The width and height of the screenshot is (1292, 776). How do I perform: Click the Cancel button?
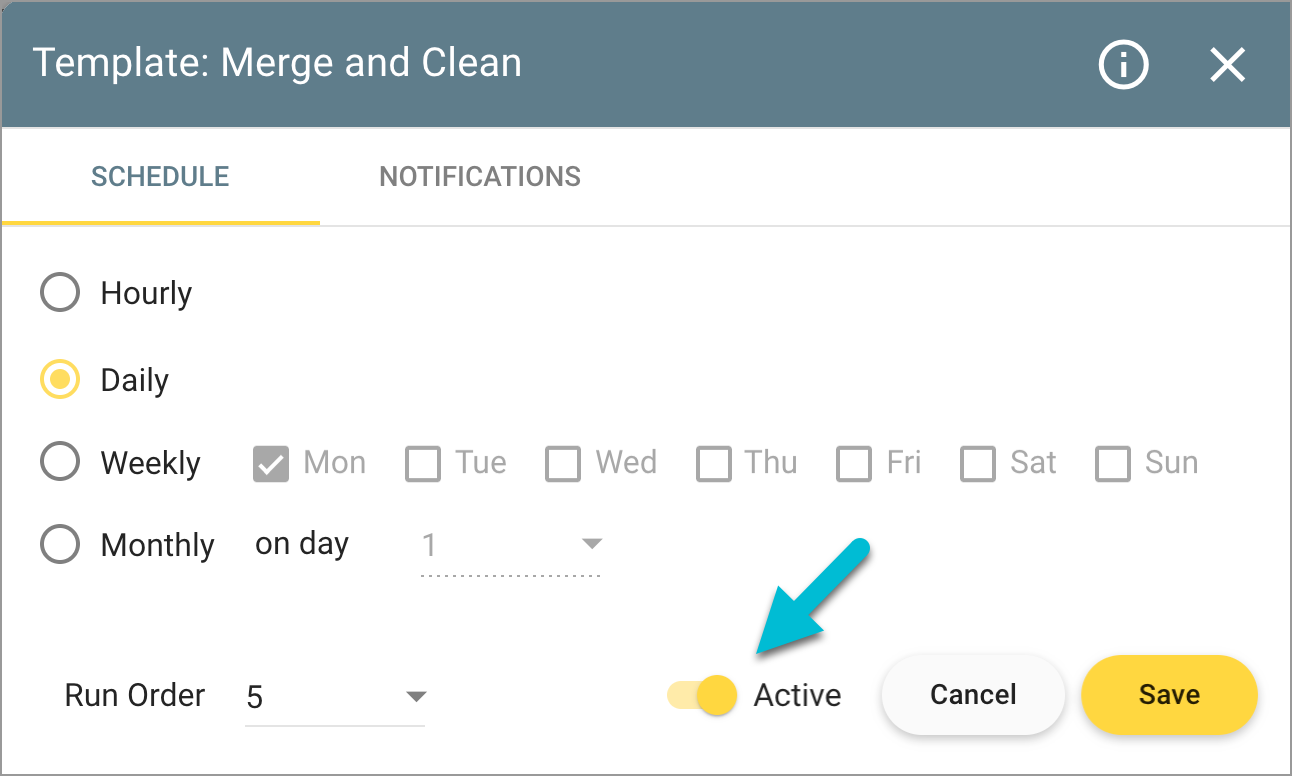tap(971, 695)
